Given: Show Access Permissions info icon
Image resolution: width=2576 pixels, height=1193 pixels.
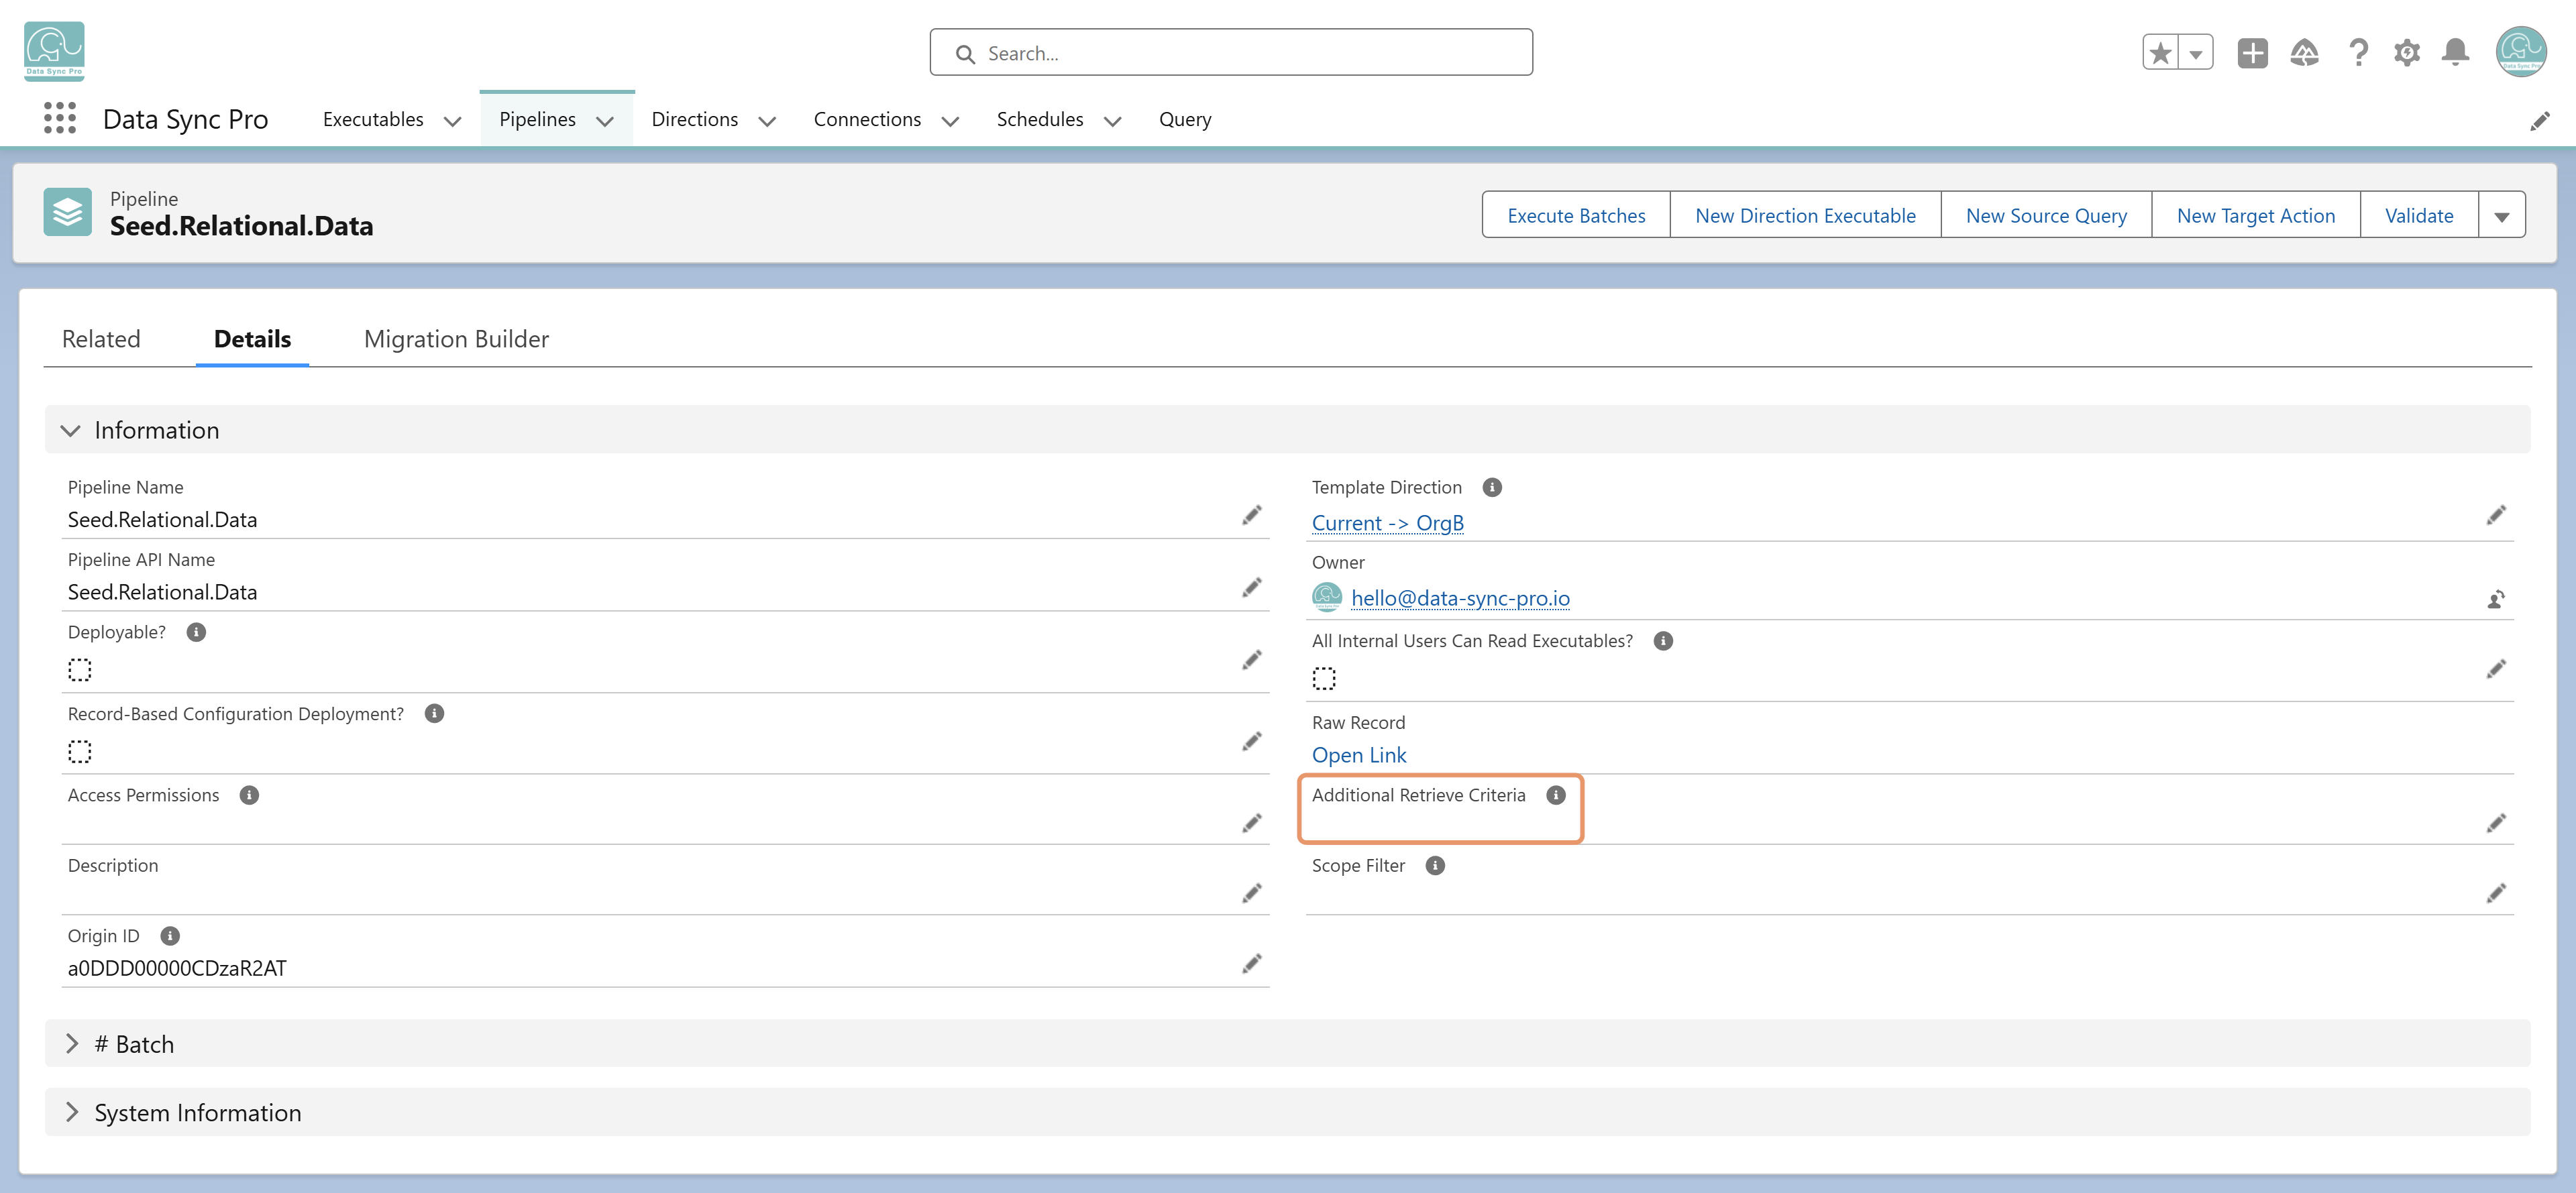Looking at the screenshot, I should pyautogui.click(x=249, y=795).
